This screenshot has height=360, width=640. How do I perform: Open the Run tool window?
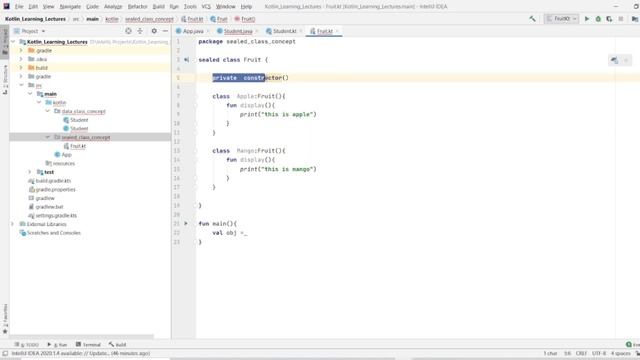(57, 344)
